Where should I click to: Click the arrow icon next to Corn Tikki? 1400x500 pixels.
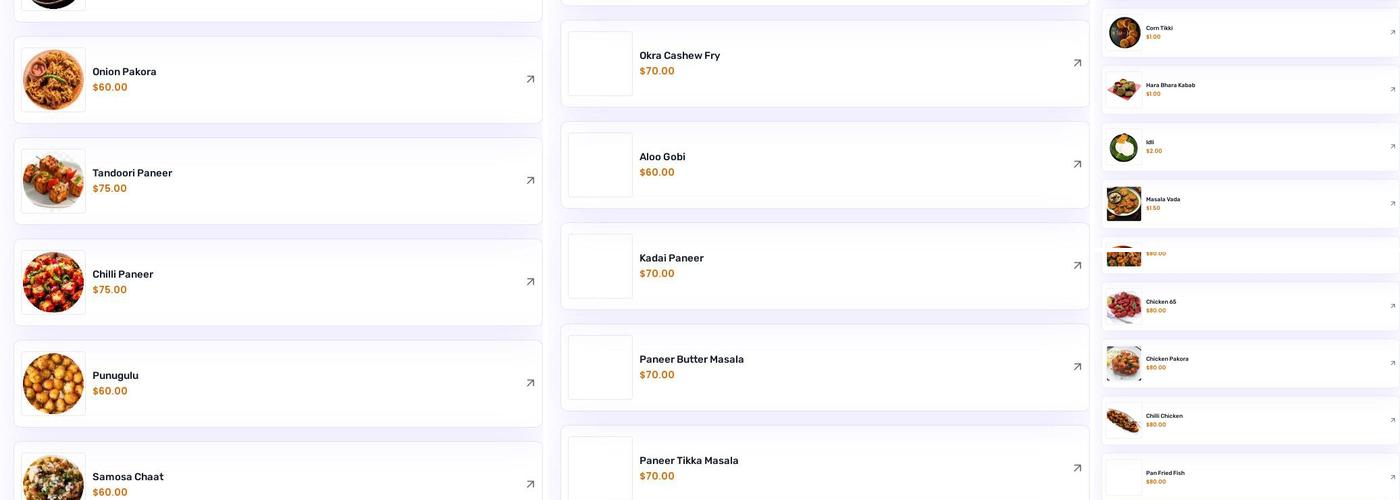coord(1392,33)
